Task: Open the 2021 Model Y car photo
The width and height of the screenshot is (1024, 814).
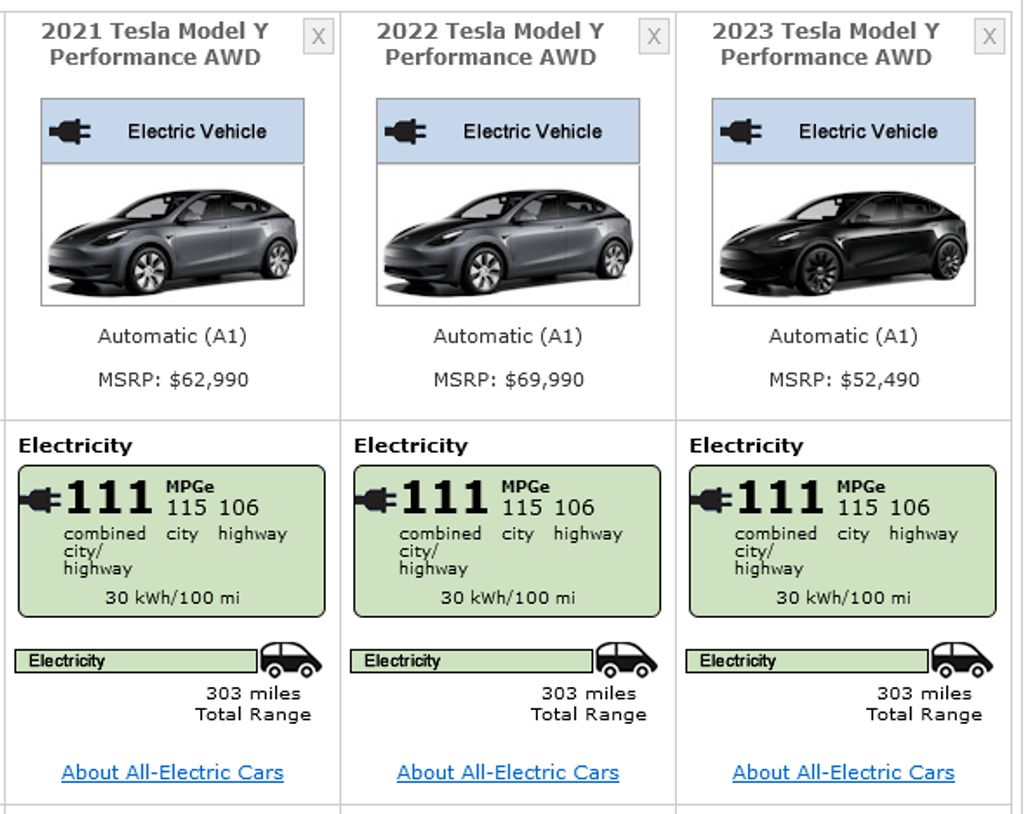Action: point(172,236)
